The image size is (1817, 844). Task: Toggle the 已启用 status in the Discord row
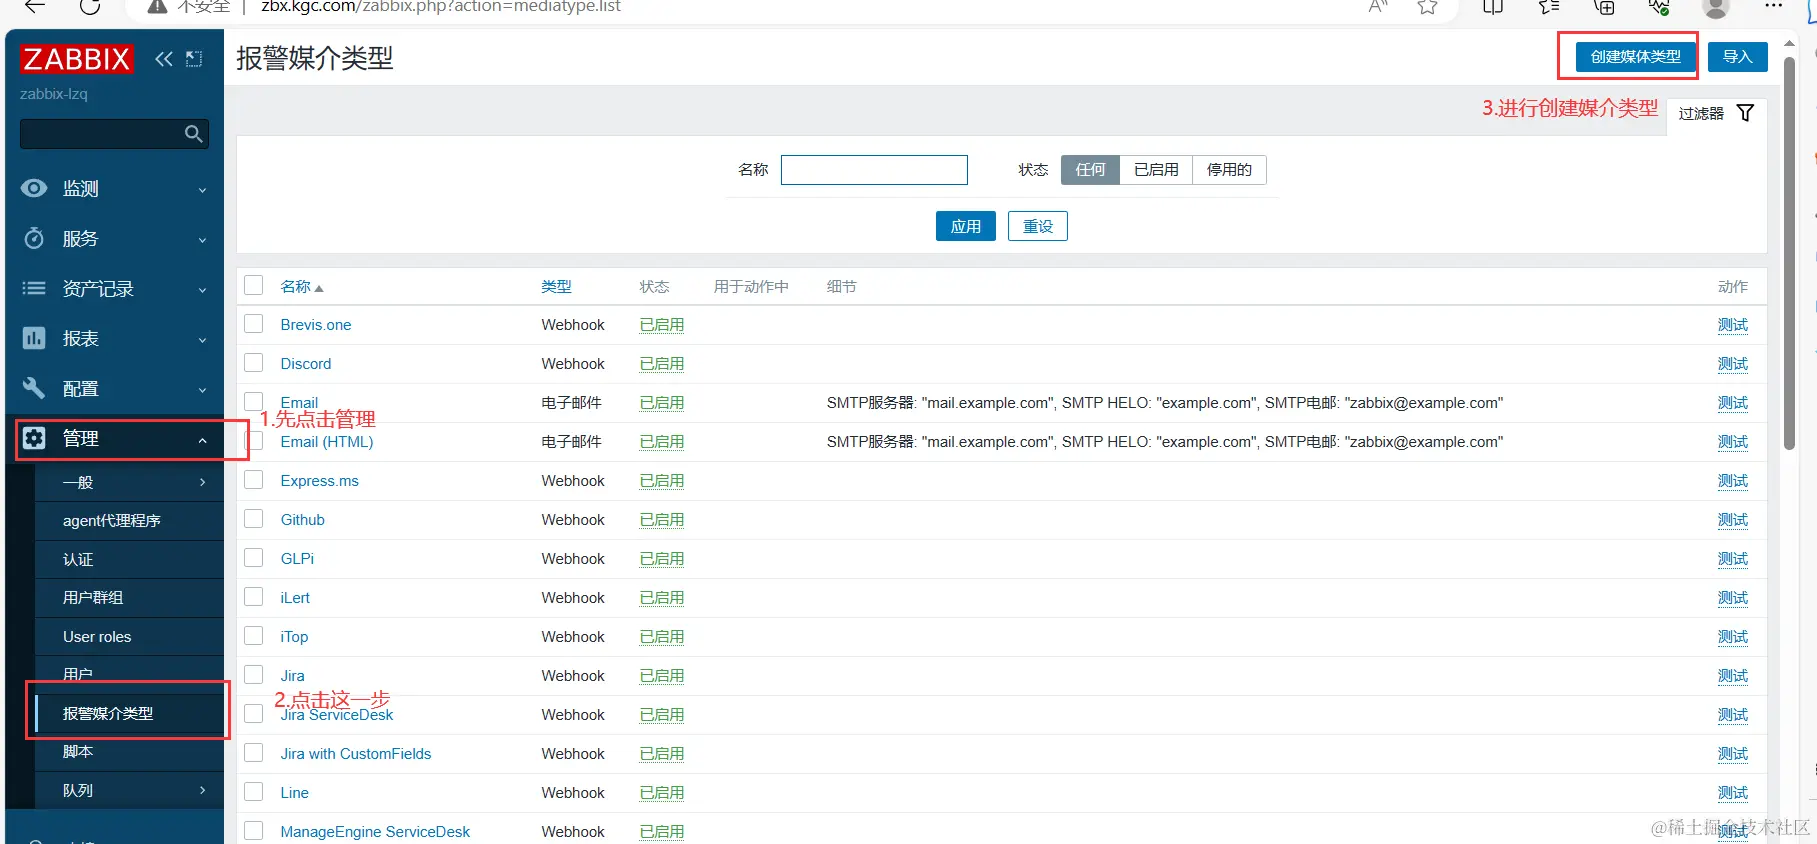662,364
